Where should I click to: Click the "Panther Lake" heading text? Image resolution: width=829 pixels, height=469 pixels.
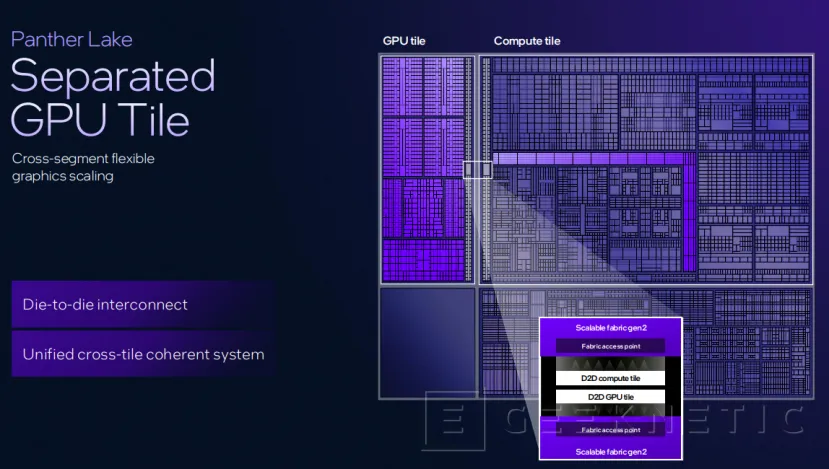72,40
